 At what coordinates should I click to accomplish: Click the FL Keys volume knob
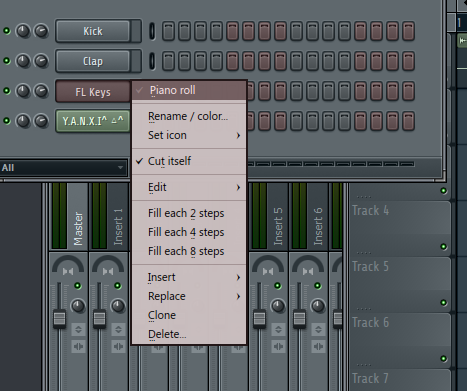pyautogui.click(x=41, y=91)
